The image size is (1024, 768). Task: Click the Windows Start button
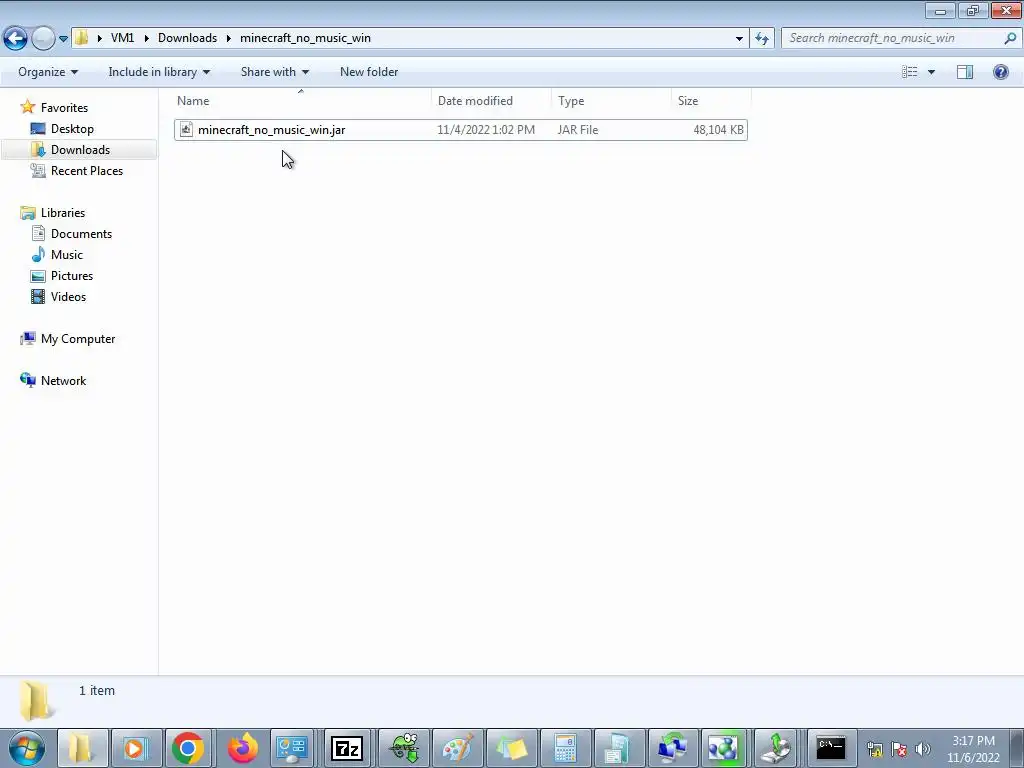point(27,748)
